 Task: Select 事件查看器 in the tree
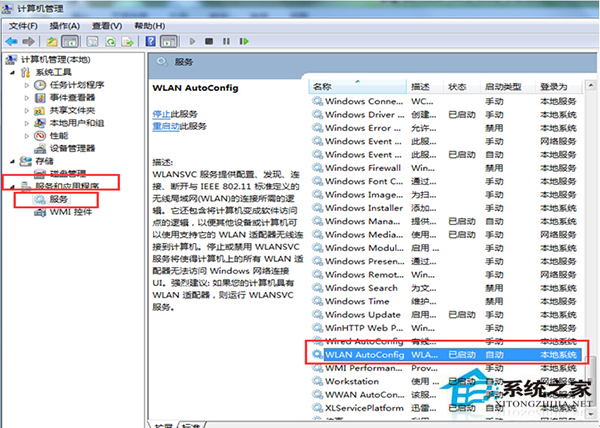pyautogui.click(x=72, y=98)
